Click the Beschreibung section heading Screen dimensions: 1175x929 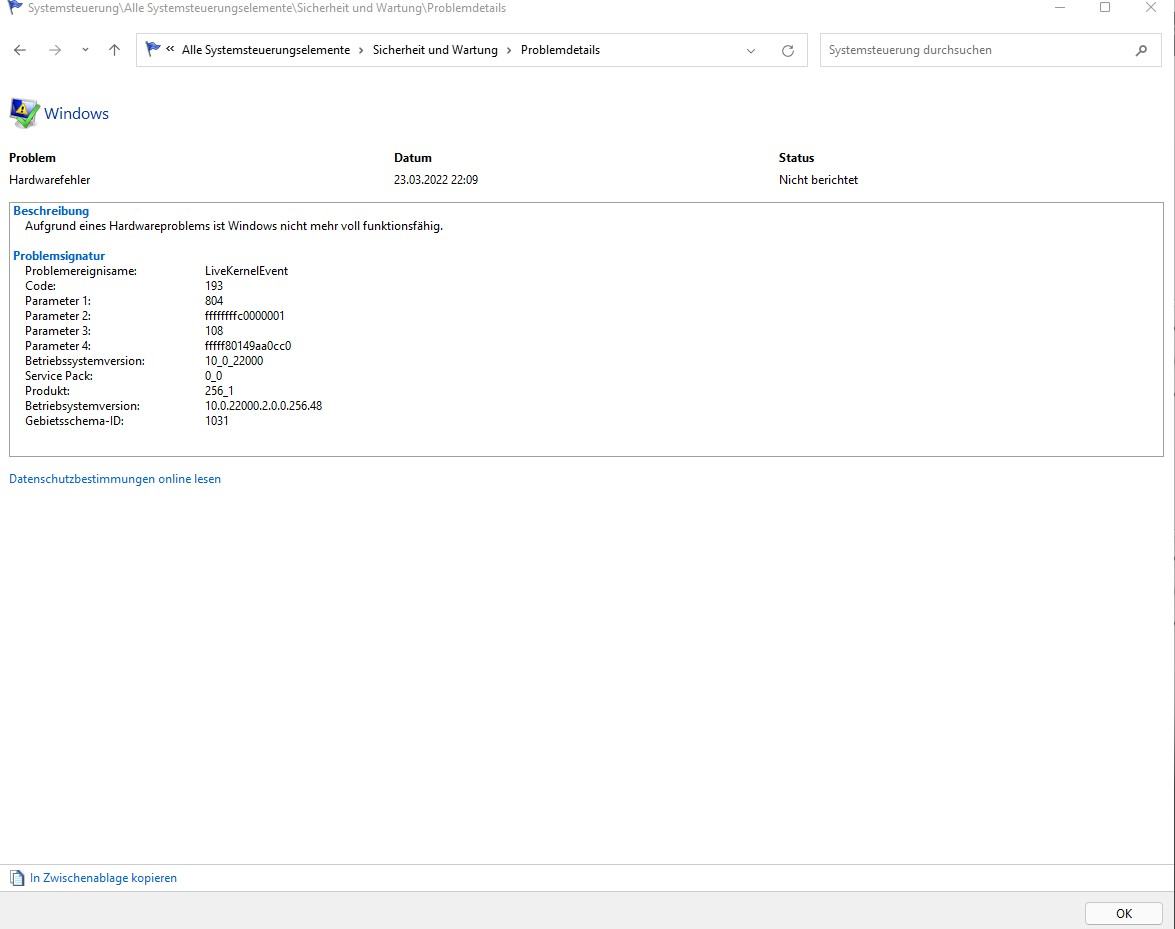coord(51,211)
